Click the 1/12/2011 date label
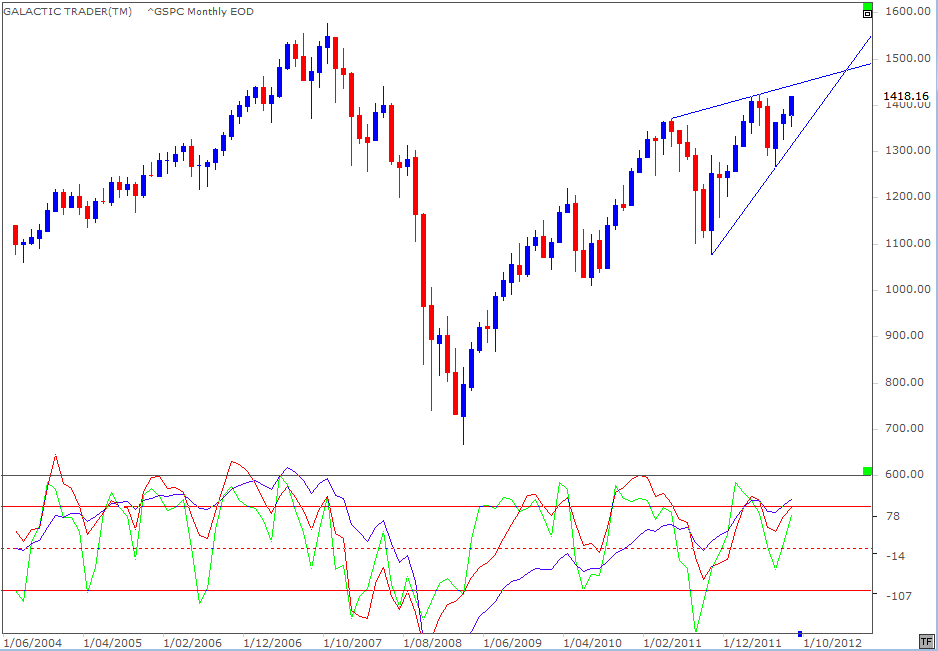 (751, 643)
